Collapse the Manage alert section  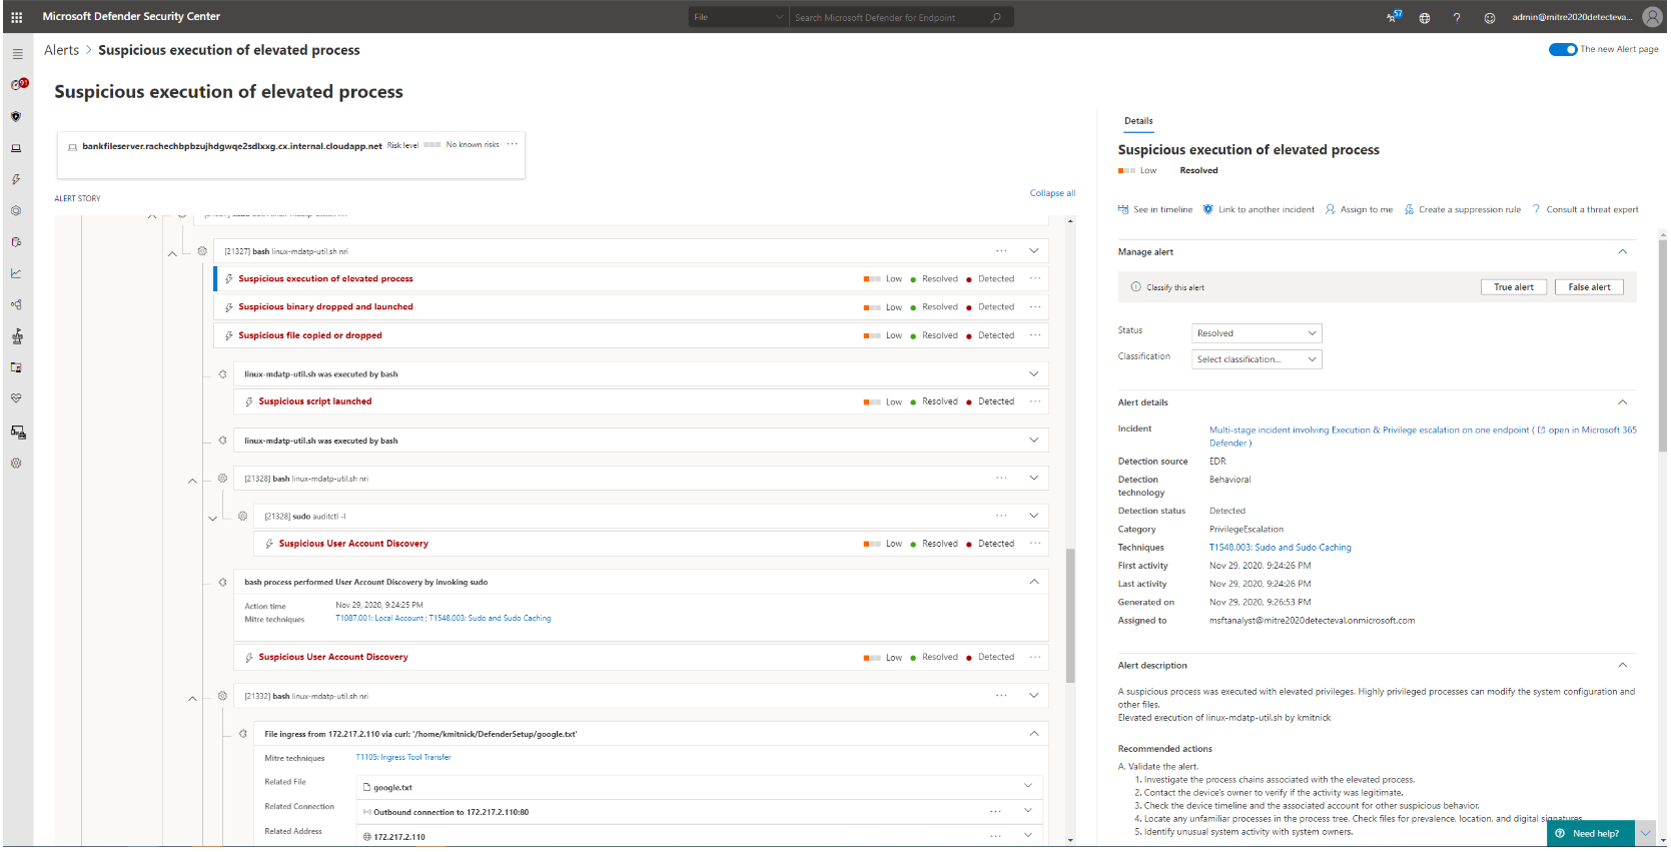coord(1622,252)
